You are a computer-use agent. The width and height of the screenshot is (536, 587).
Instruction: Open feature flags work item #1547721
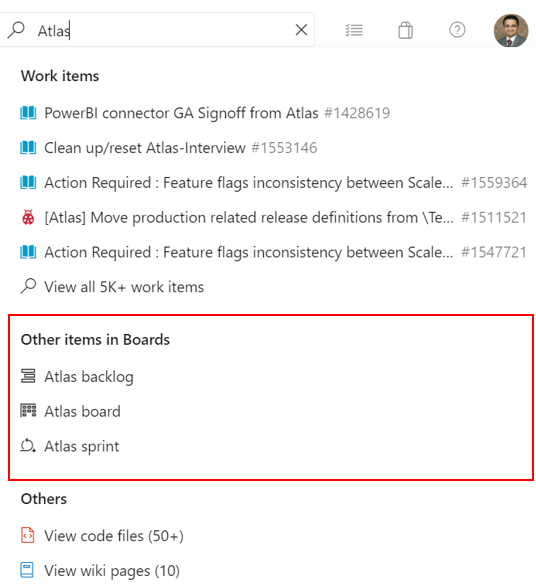273,252
